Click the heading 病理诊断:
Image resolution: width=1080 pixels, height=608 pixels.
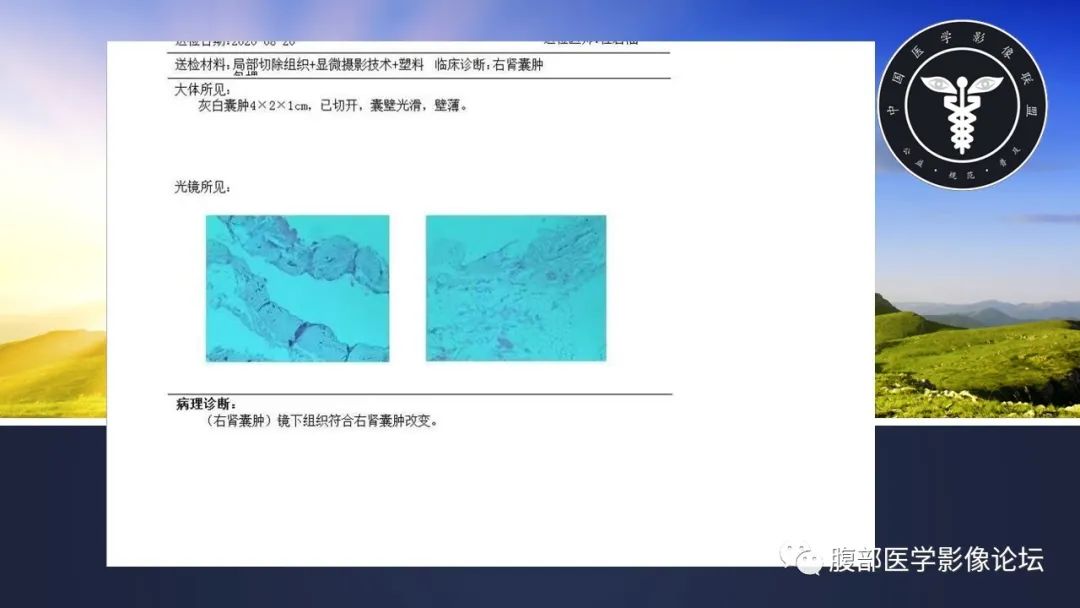[x=206, y=404]
